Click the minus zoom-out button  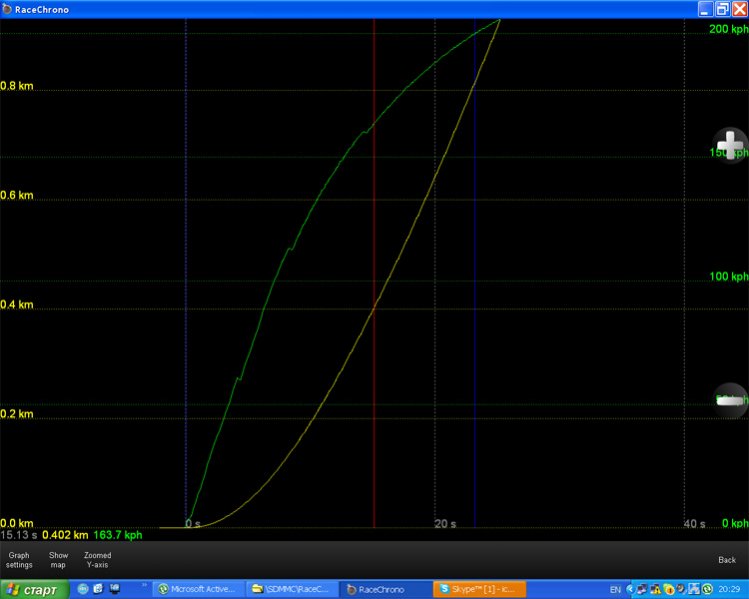point(731,399)
